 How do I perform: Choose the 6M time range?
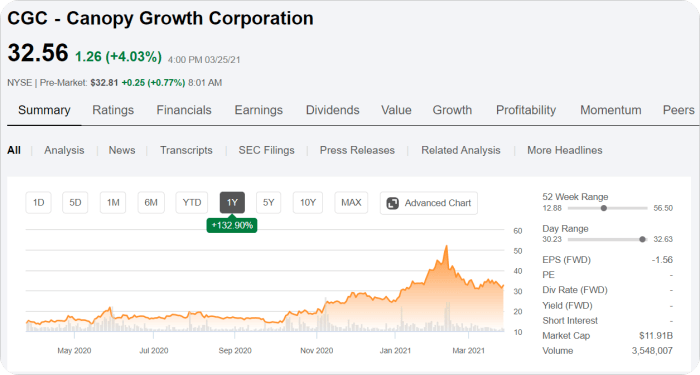[x=151, y=203]
